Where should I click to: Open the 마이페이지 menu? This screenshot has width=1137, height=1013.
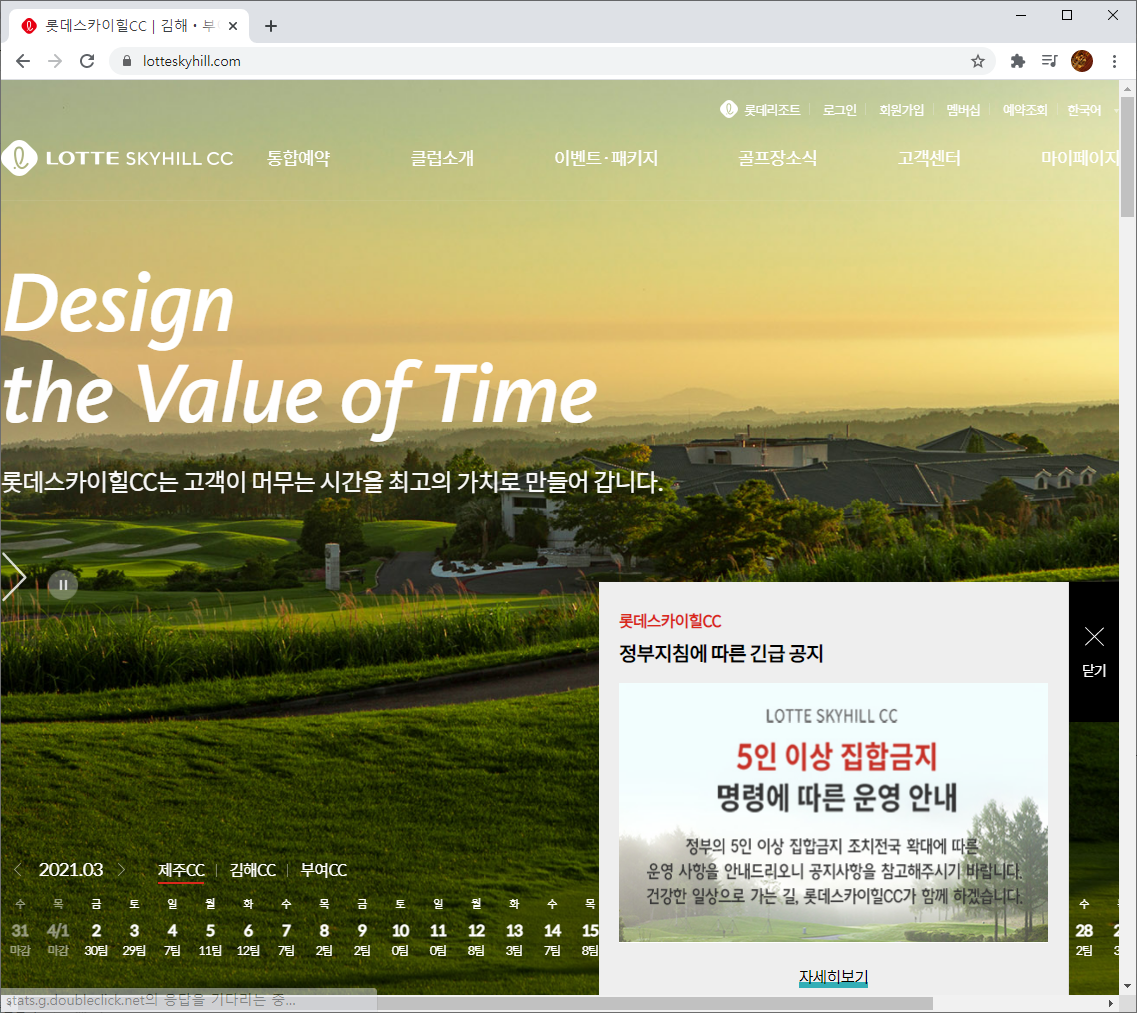(1080, 158)
